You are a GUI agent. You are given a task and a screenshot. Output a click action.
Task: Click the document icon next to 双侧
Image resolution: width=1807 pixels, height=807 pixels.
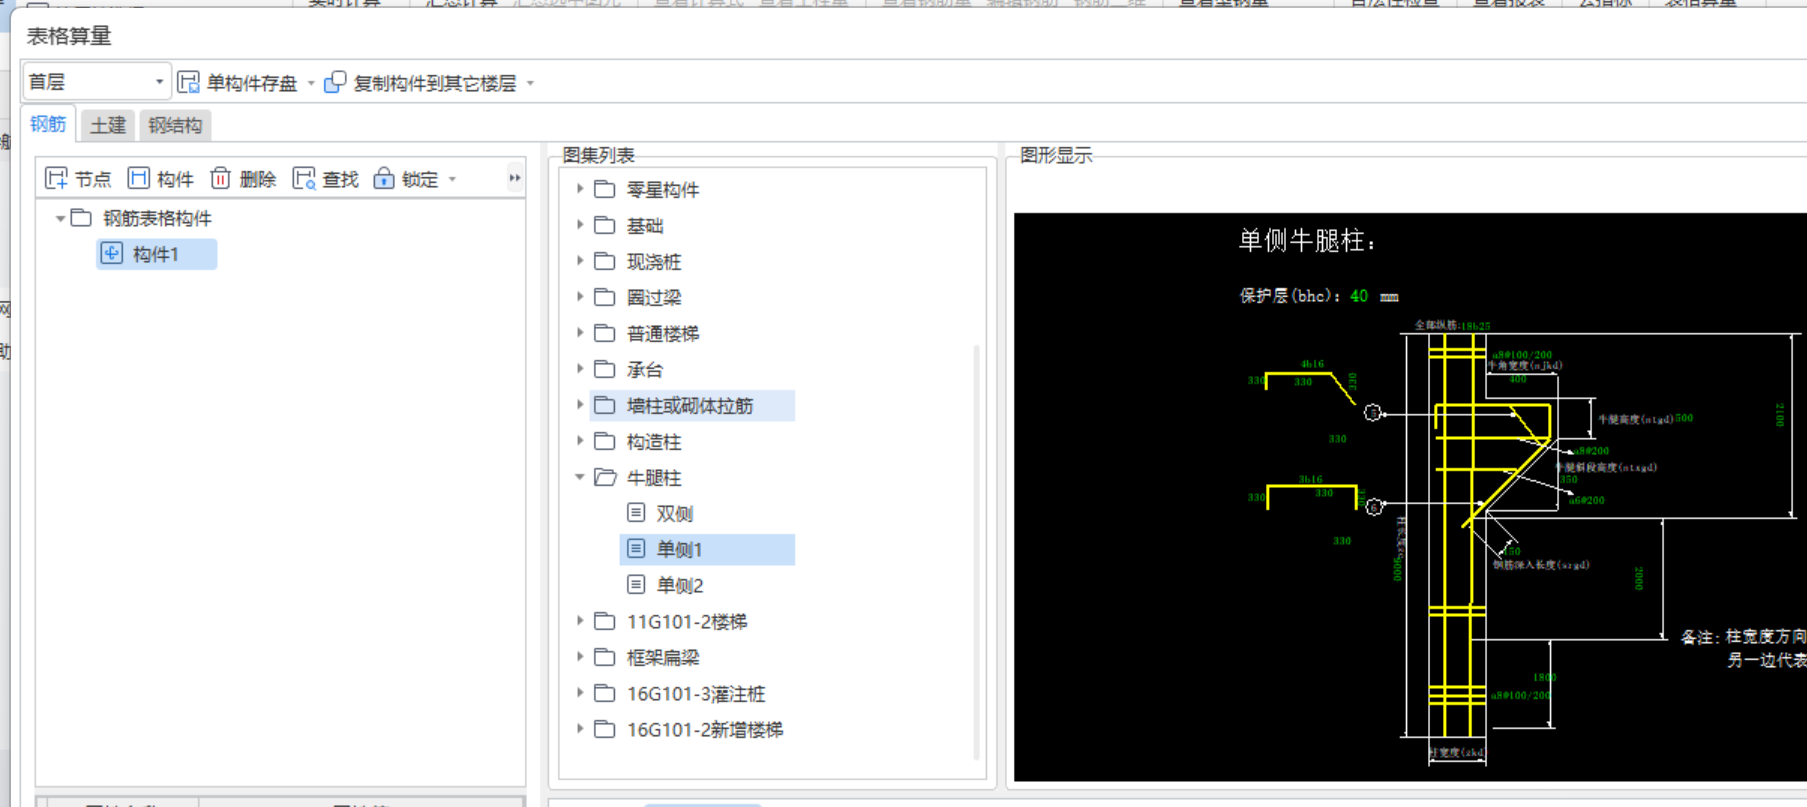tap(636, 513)
